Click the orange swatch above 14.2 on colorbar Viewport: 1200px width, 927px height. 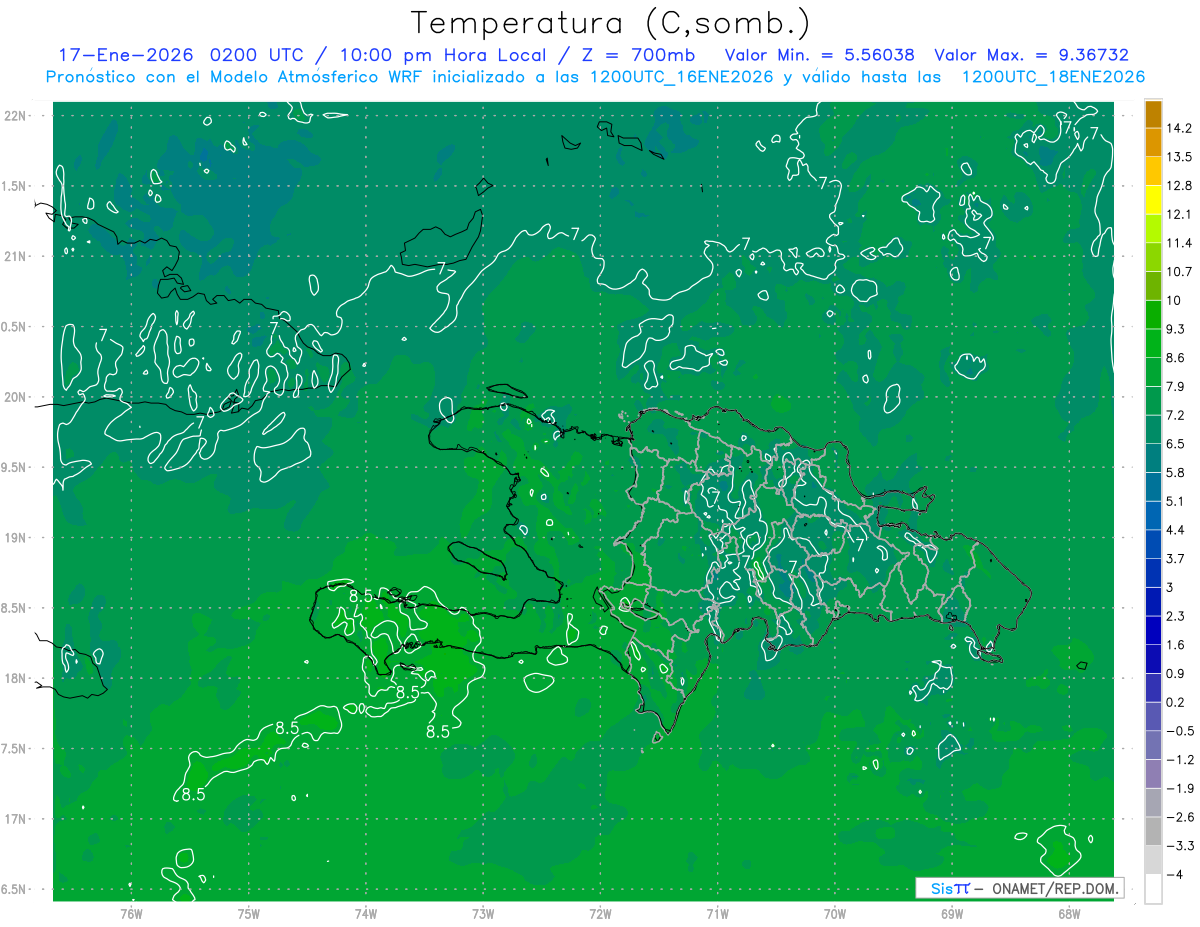pos(1153,114)
